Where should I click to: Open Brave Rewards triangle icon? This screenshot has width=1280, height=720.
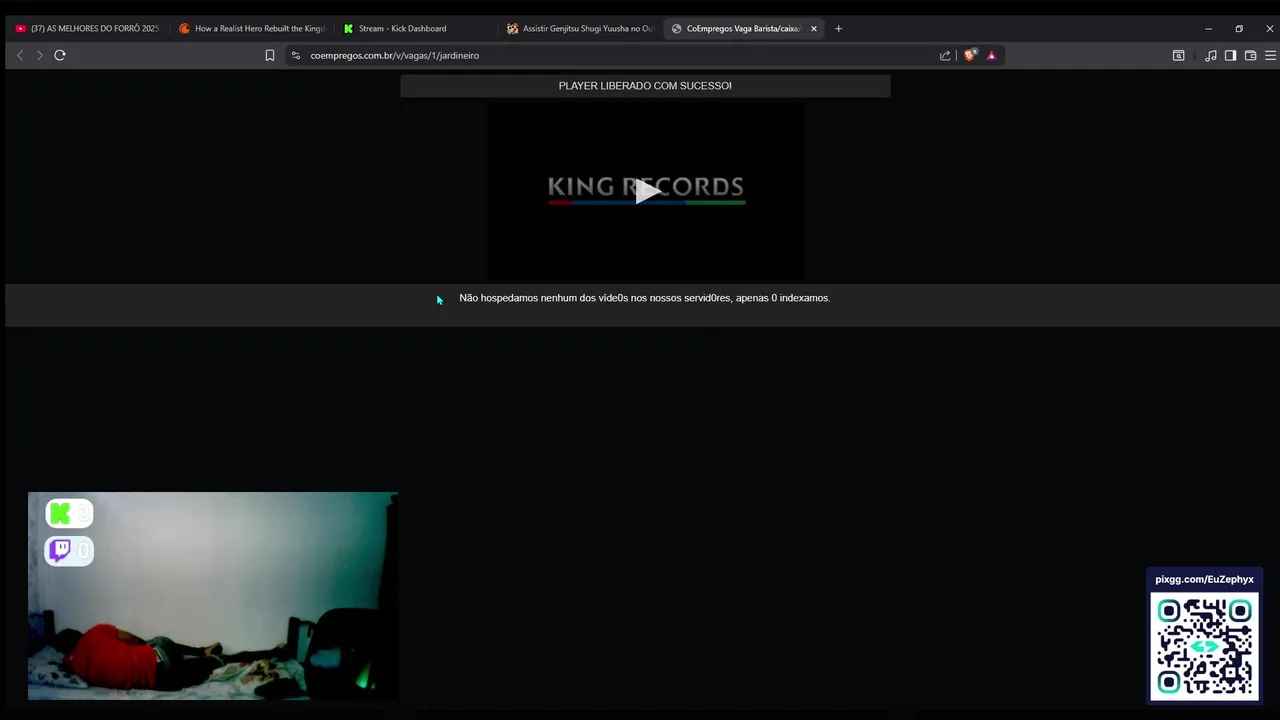992,55
